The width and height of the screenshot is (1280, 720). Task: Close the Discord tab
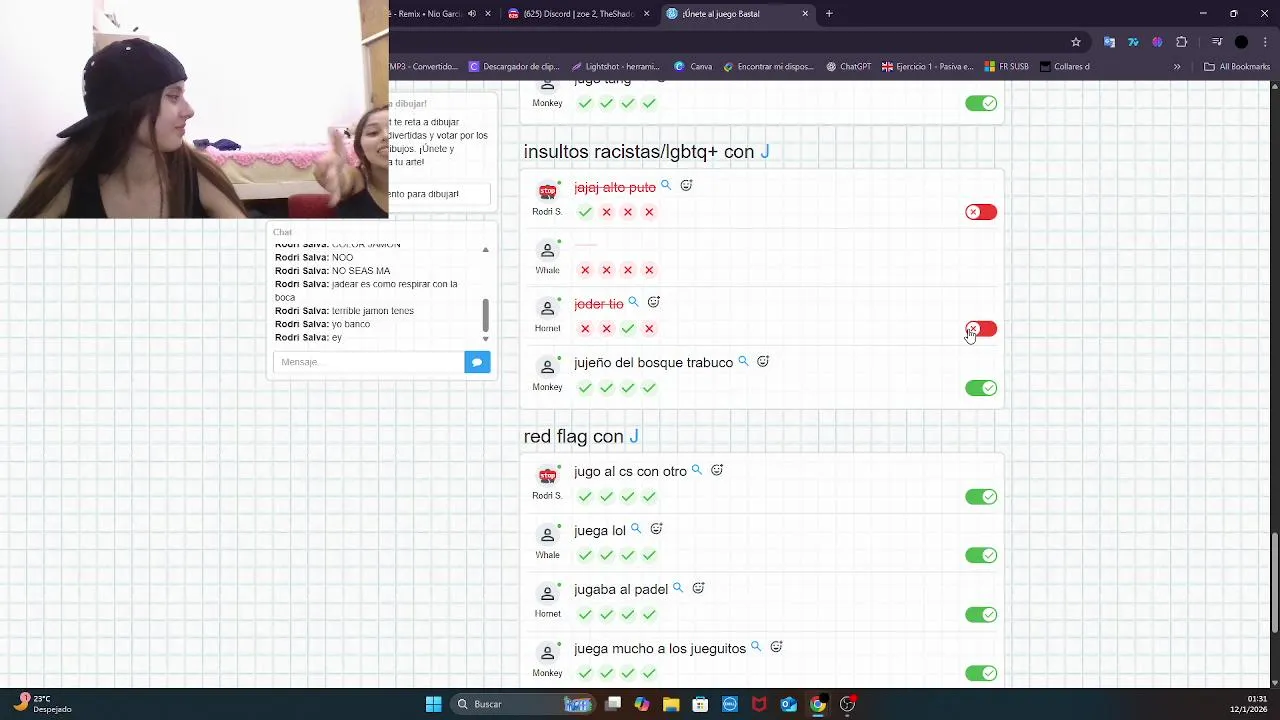coord(647,14)
